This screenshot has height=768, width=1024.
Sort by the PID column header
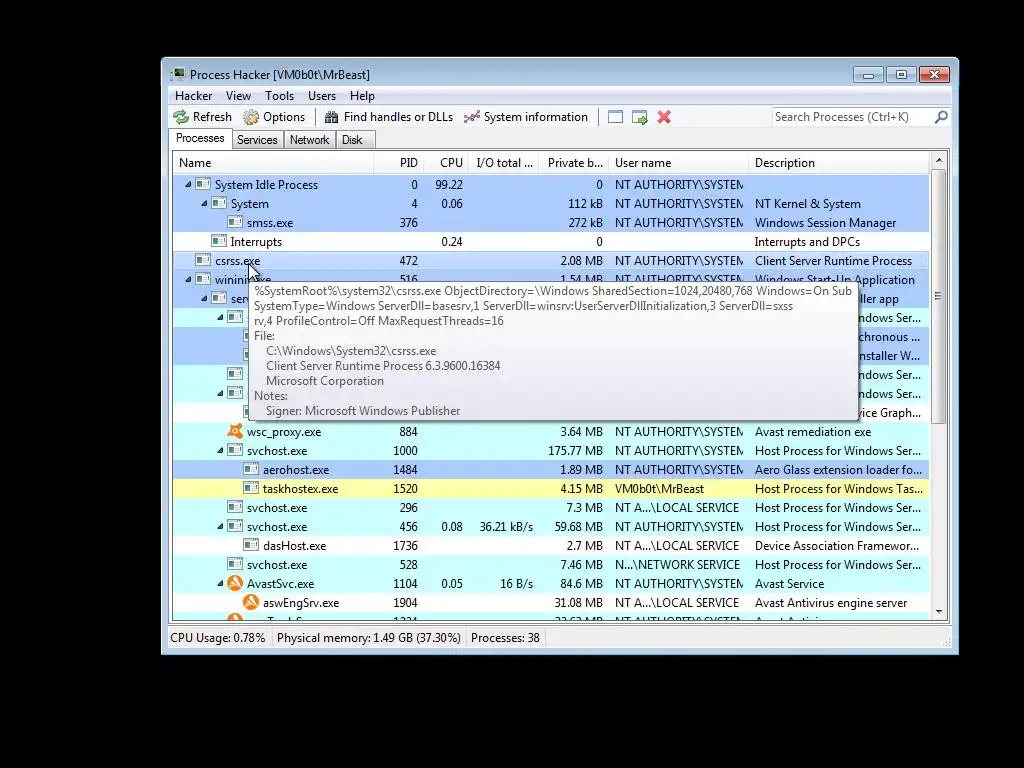pos(398,163)
